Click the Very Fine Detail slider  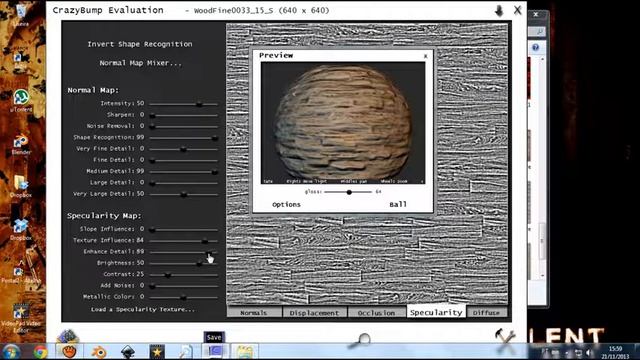(183, 149)
